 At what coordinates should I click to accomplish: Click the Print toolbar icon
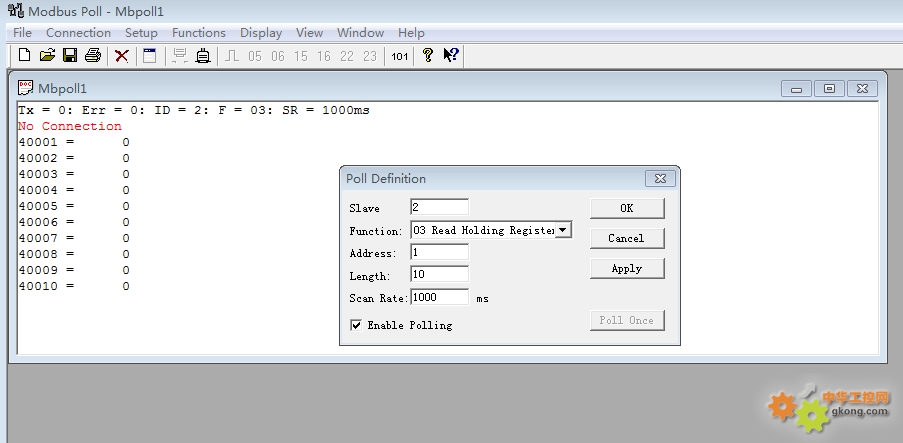93,55
